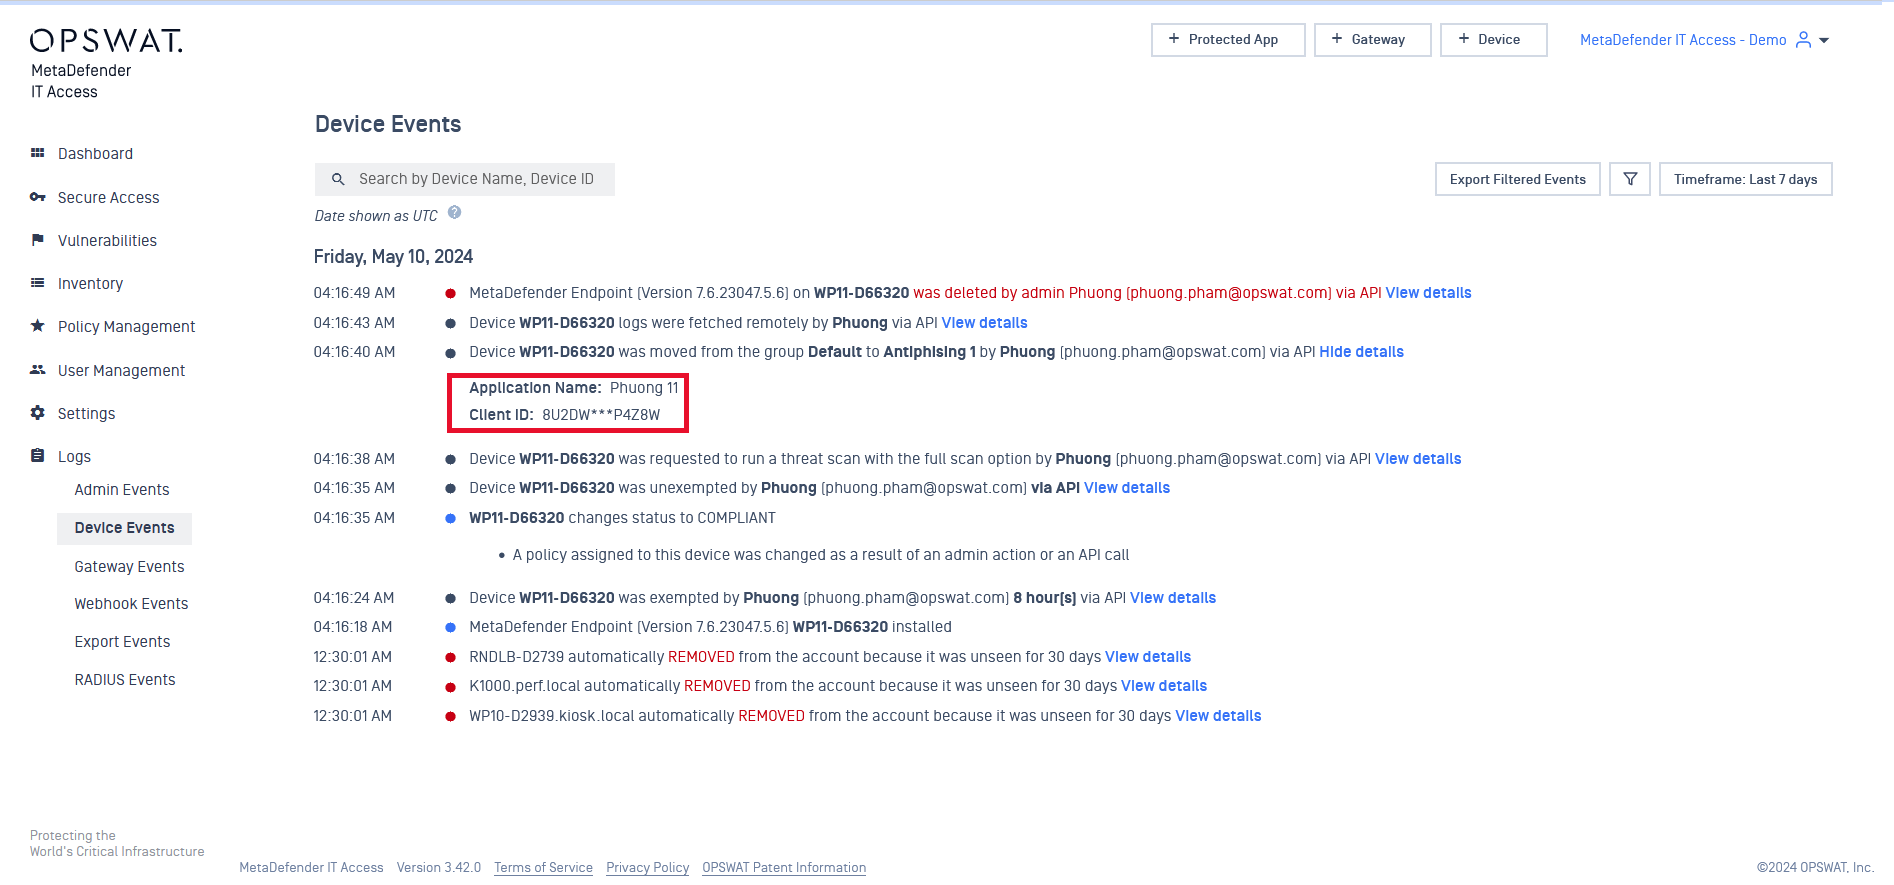Add a new Gateway
This screenshot has width=1894, height=885.
[x=1372, y=40]
